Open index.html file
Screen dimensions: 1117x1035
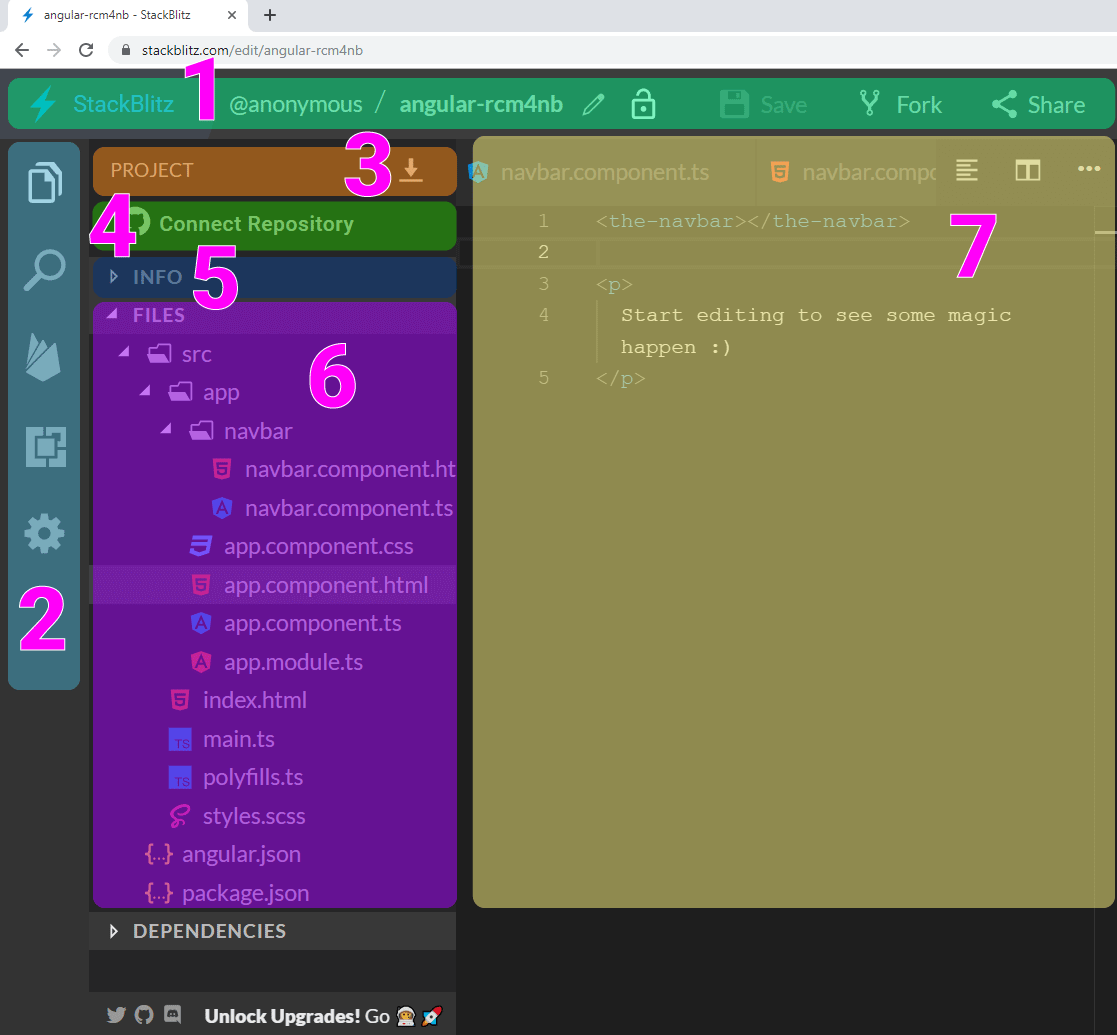[239, 700]
